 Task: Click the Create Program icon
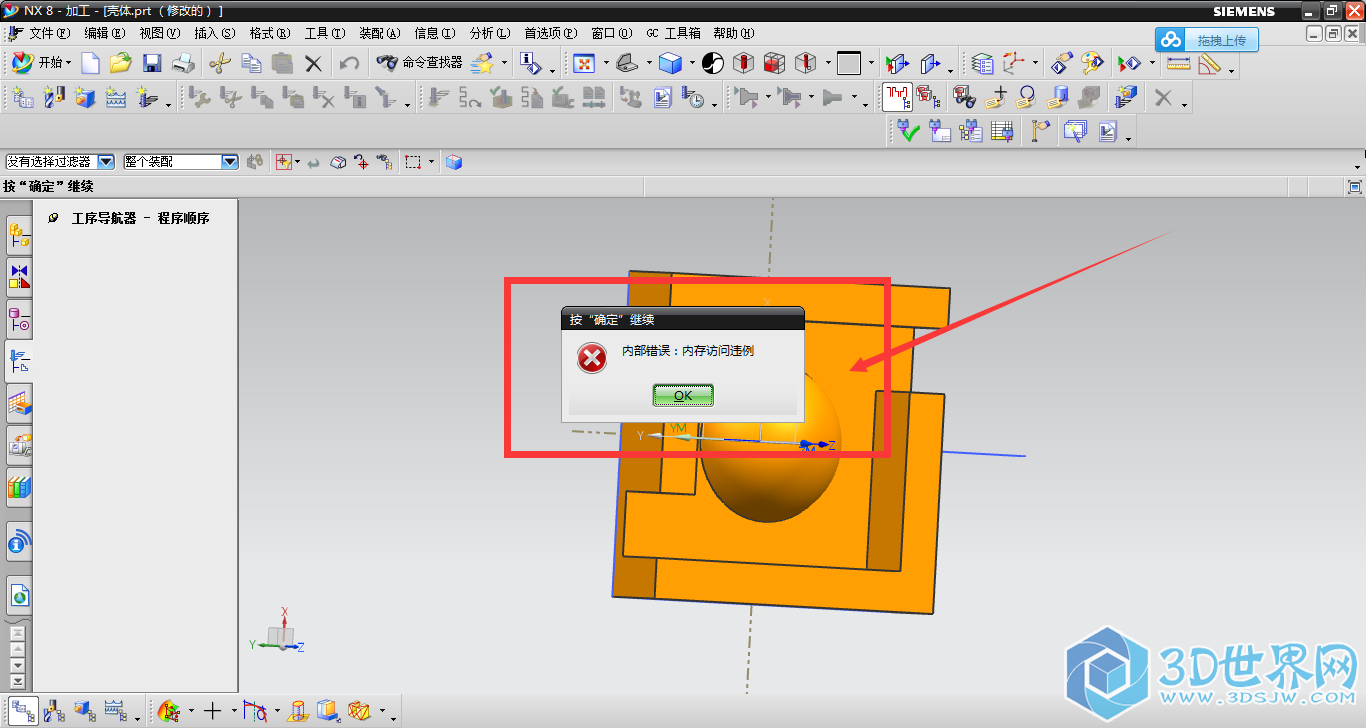click(x=23, y=97)
